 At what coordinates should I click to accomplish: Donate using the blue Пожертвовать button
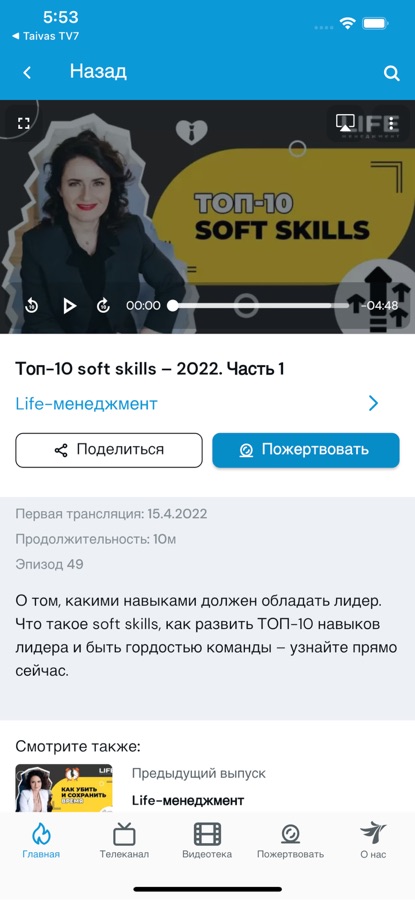[306, 450]
